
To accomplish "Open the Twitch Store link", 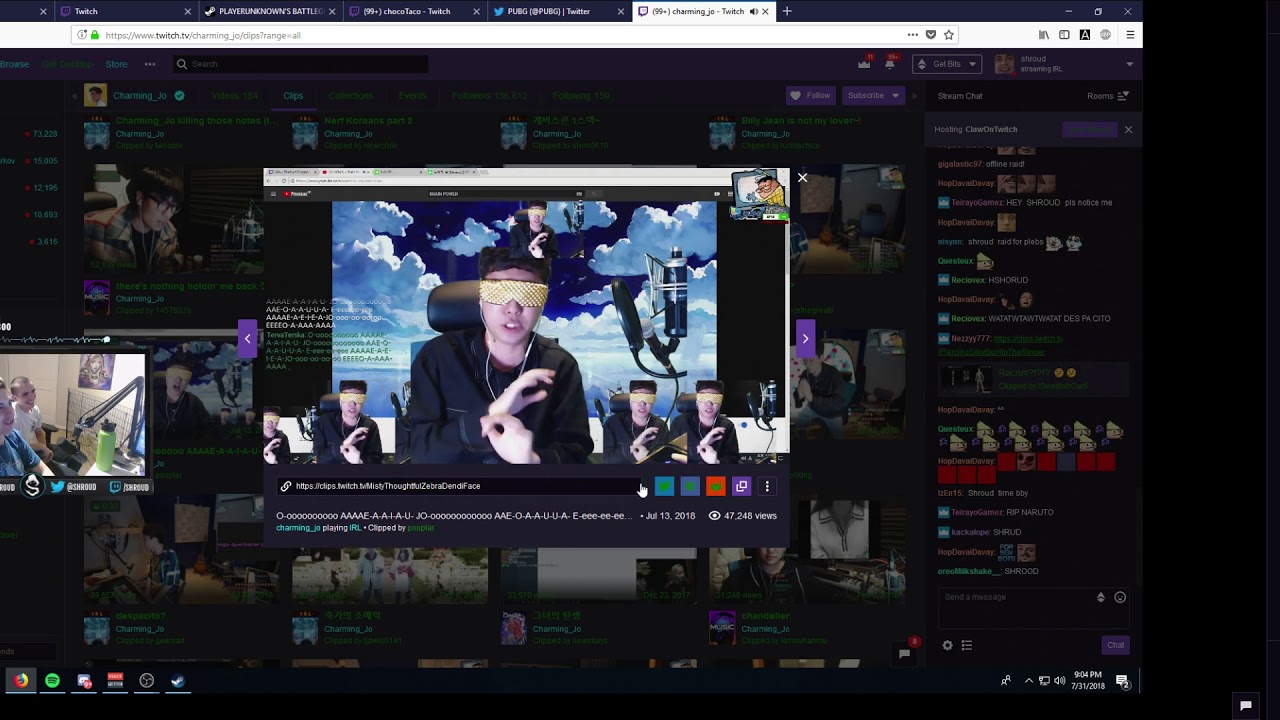I will point(116,64).
